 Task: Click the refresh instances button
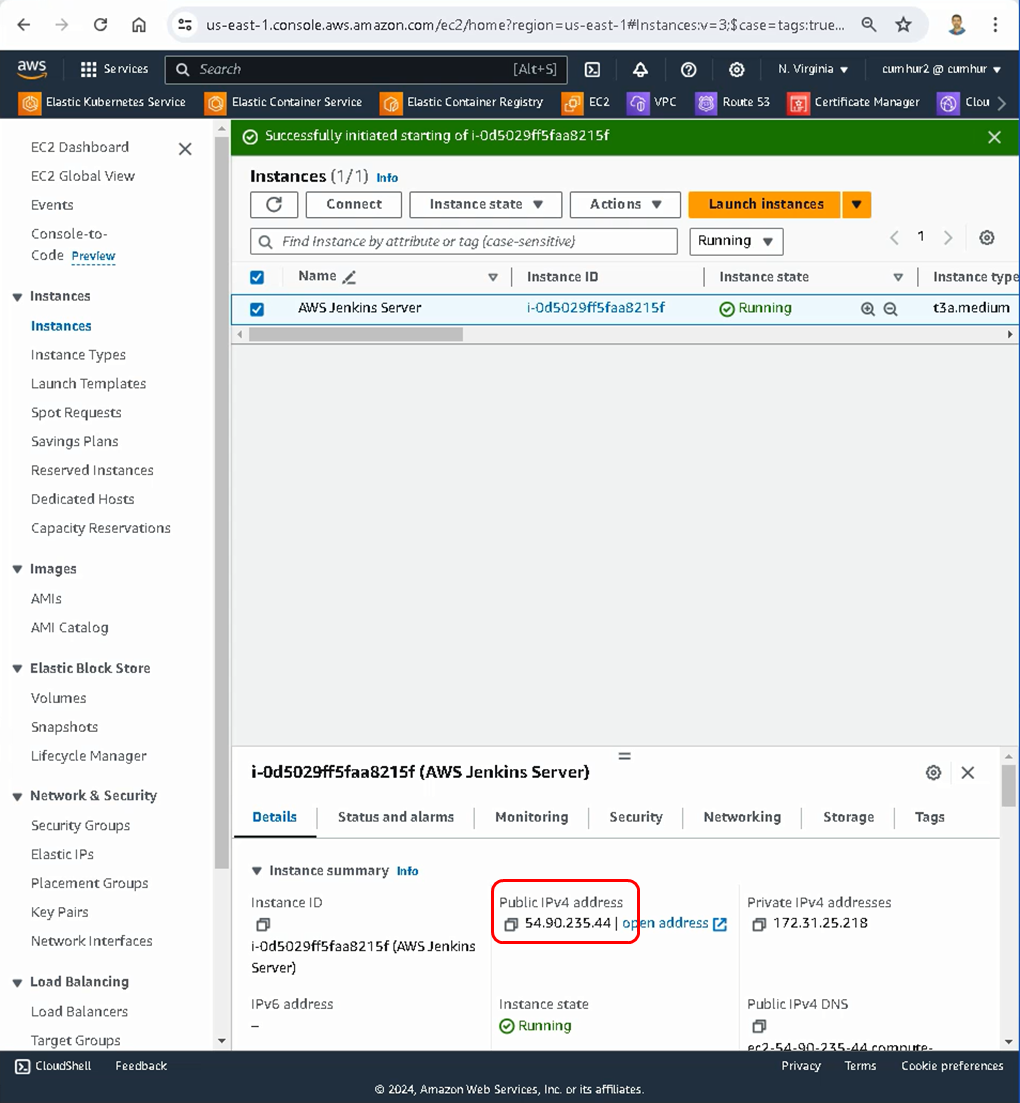pyautogui.click(x=274, y=204)
